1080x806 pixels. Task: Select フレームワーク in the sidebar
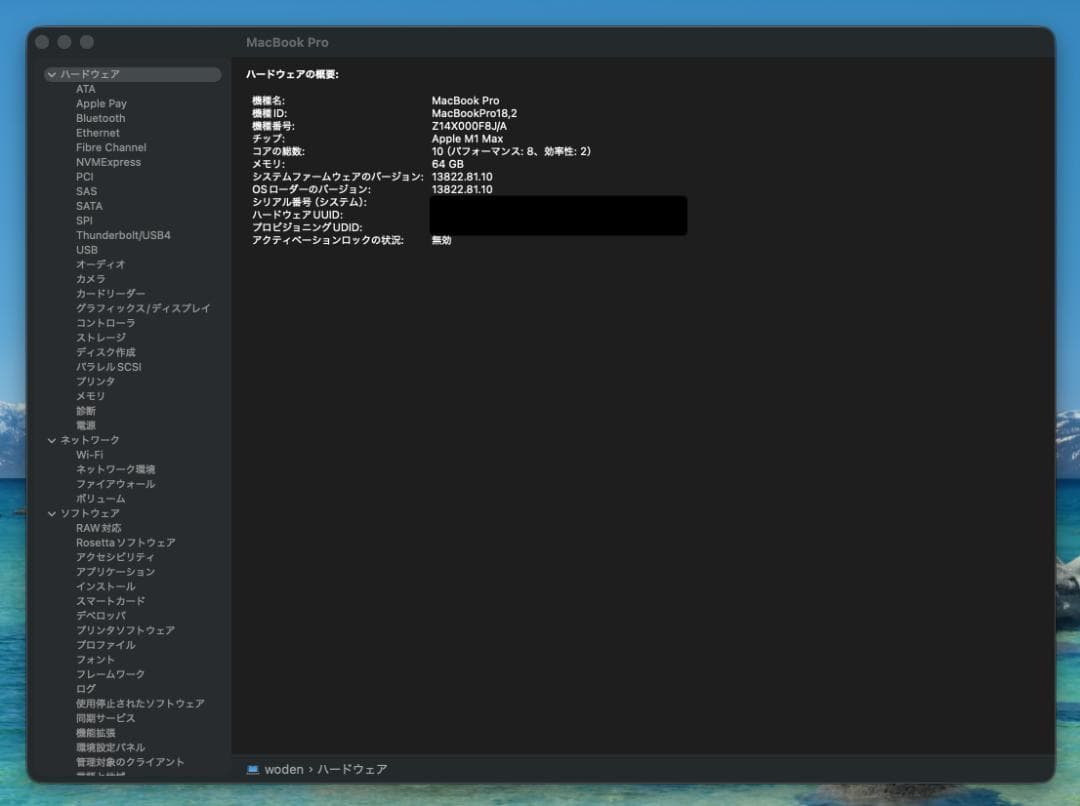tap(111, 674)
